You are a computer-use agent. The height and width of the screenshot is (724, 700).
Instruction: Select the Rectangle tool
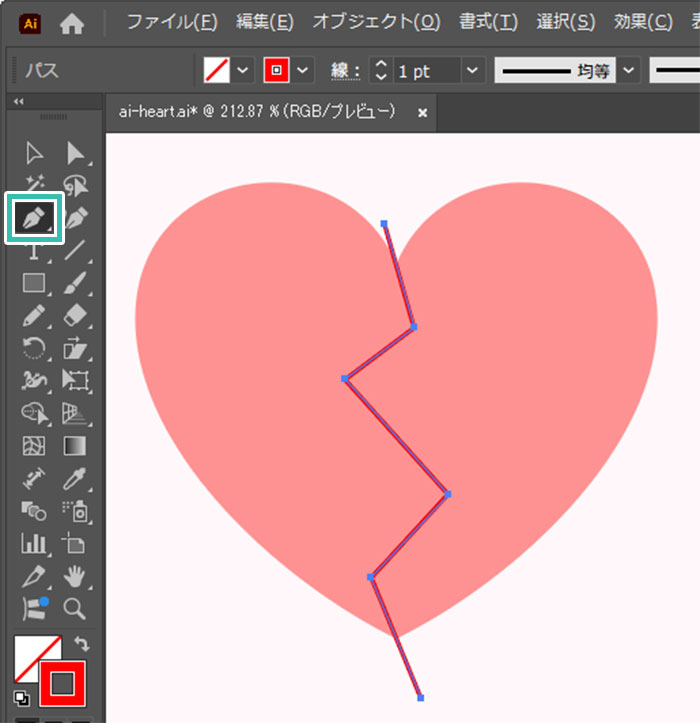[35, 283]
